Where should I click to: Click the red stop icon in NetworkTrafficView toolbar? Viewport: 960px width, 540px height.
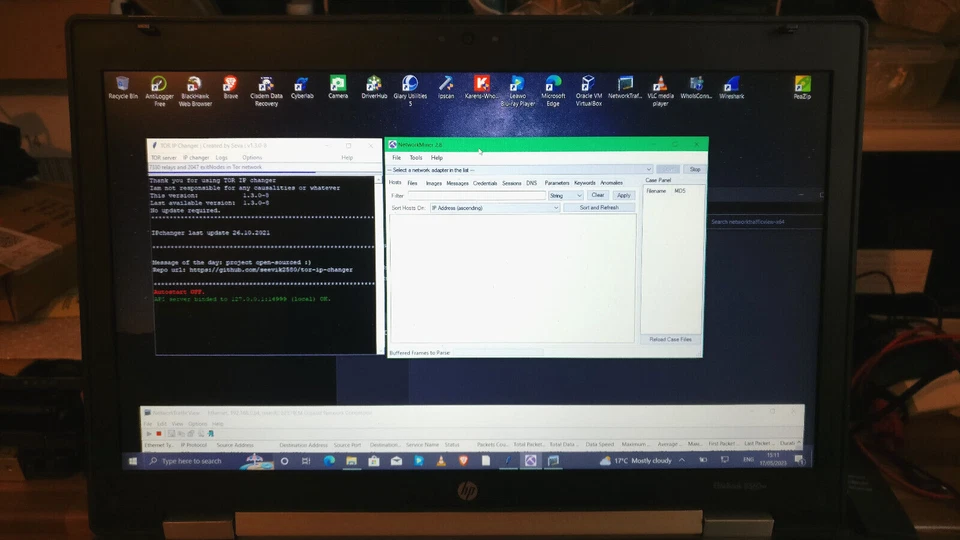click(x=159, y=433)
